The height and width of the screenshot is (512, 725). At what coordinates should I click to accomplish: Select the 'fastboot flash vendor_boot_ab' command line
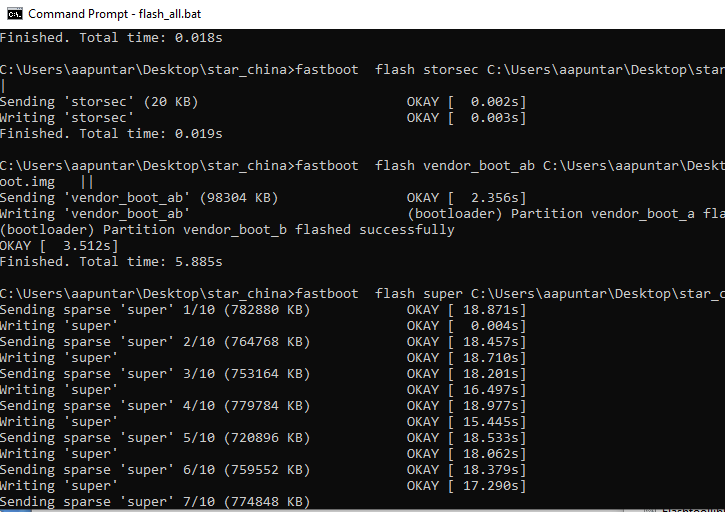click(362, 166)
